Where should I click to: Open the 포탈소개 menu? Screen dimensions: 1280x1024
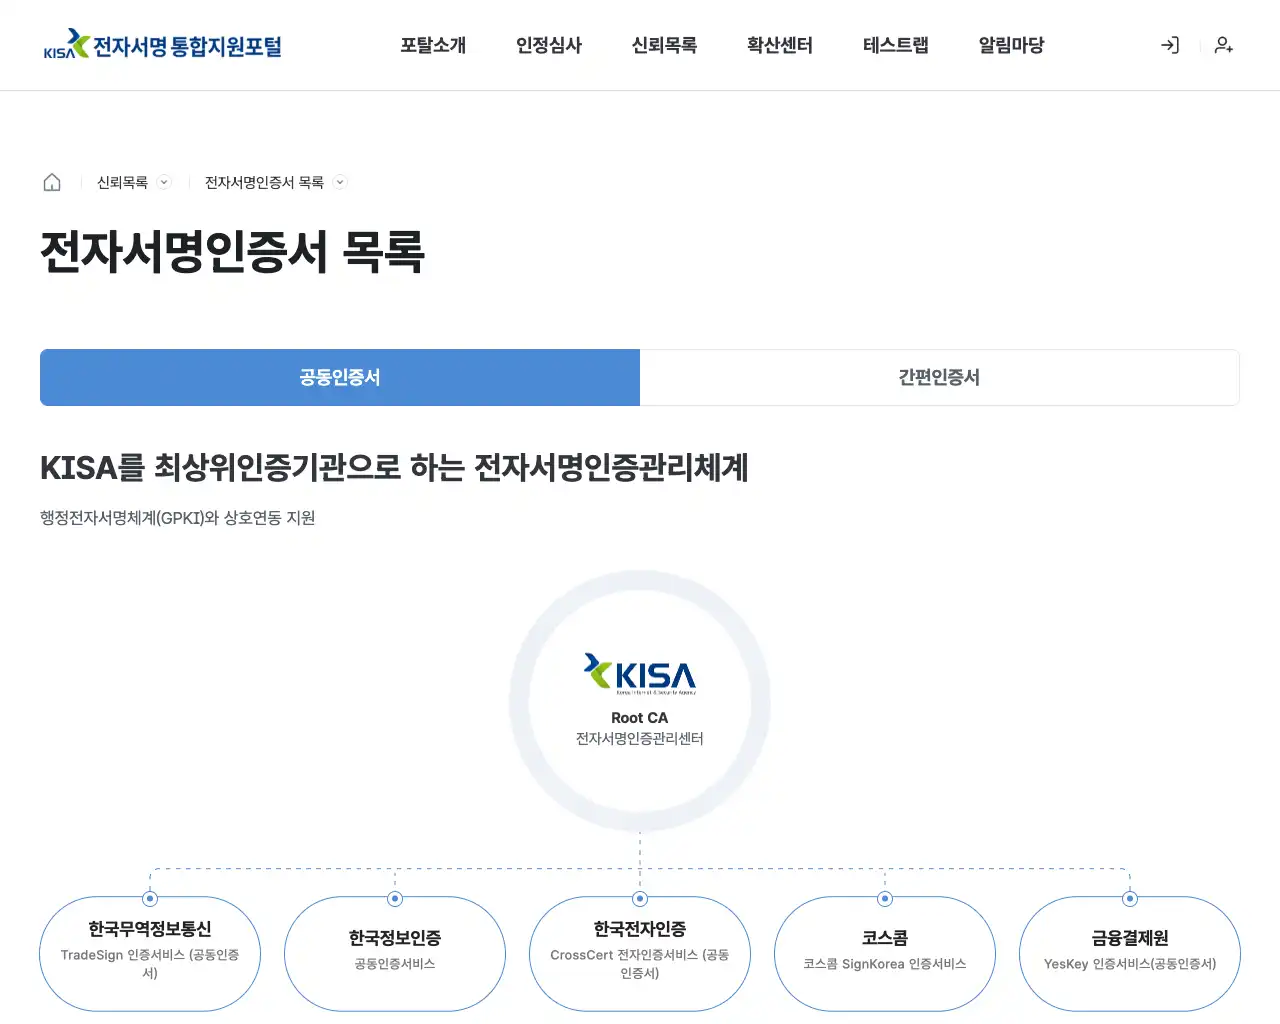433,45
